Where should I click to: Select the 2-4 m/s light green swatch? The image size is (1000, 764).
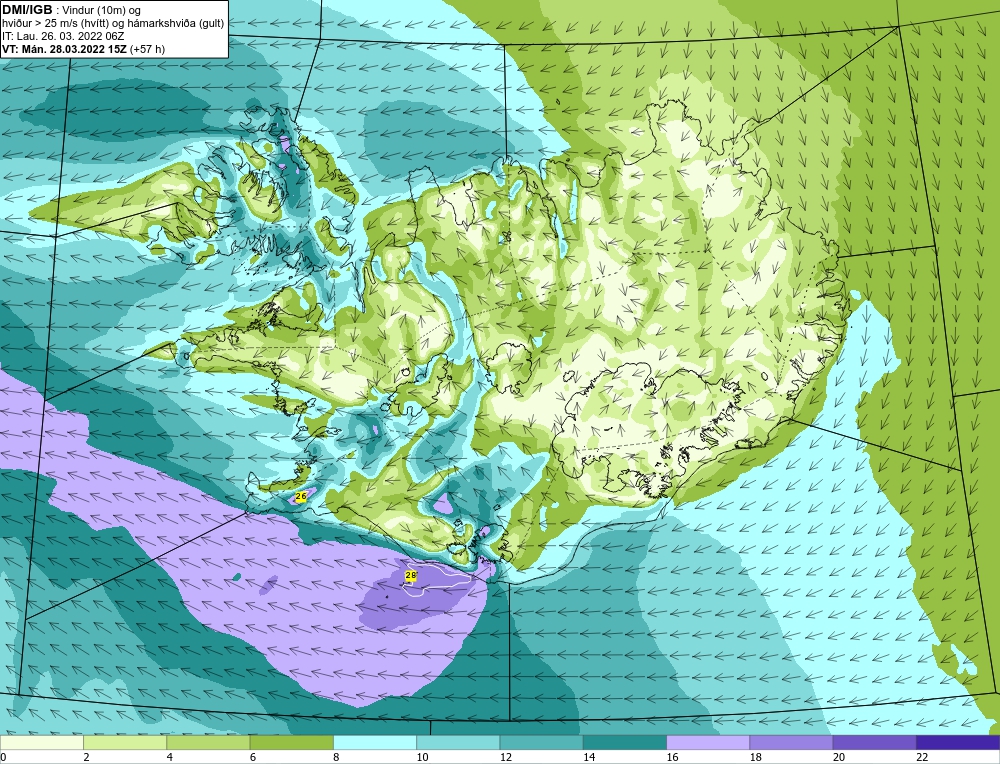click(x=125, y=742)
